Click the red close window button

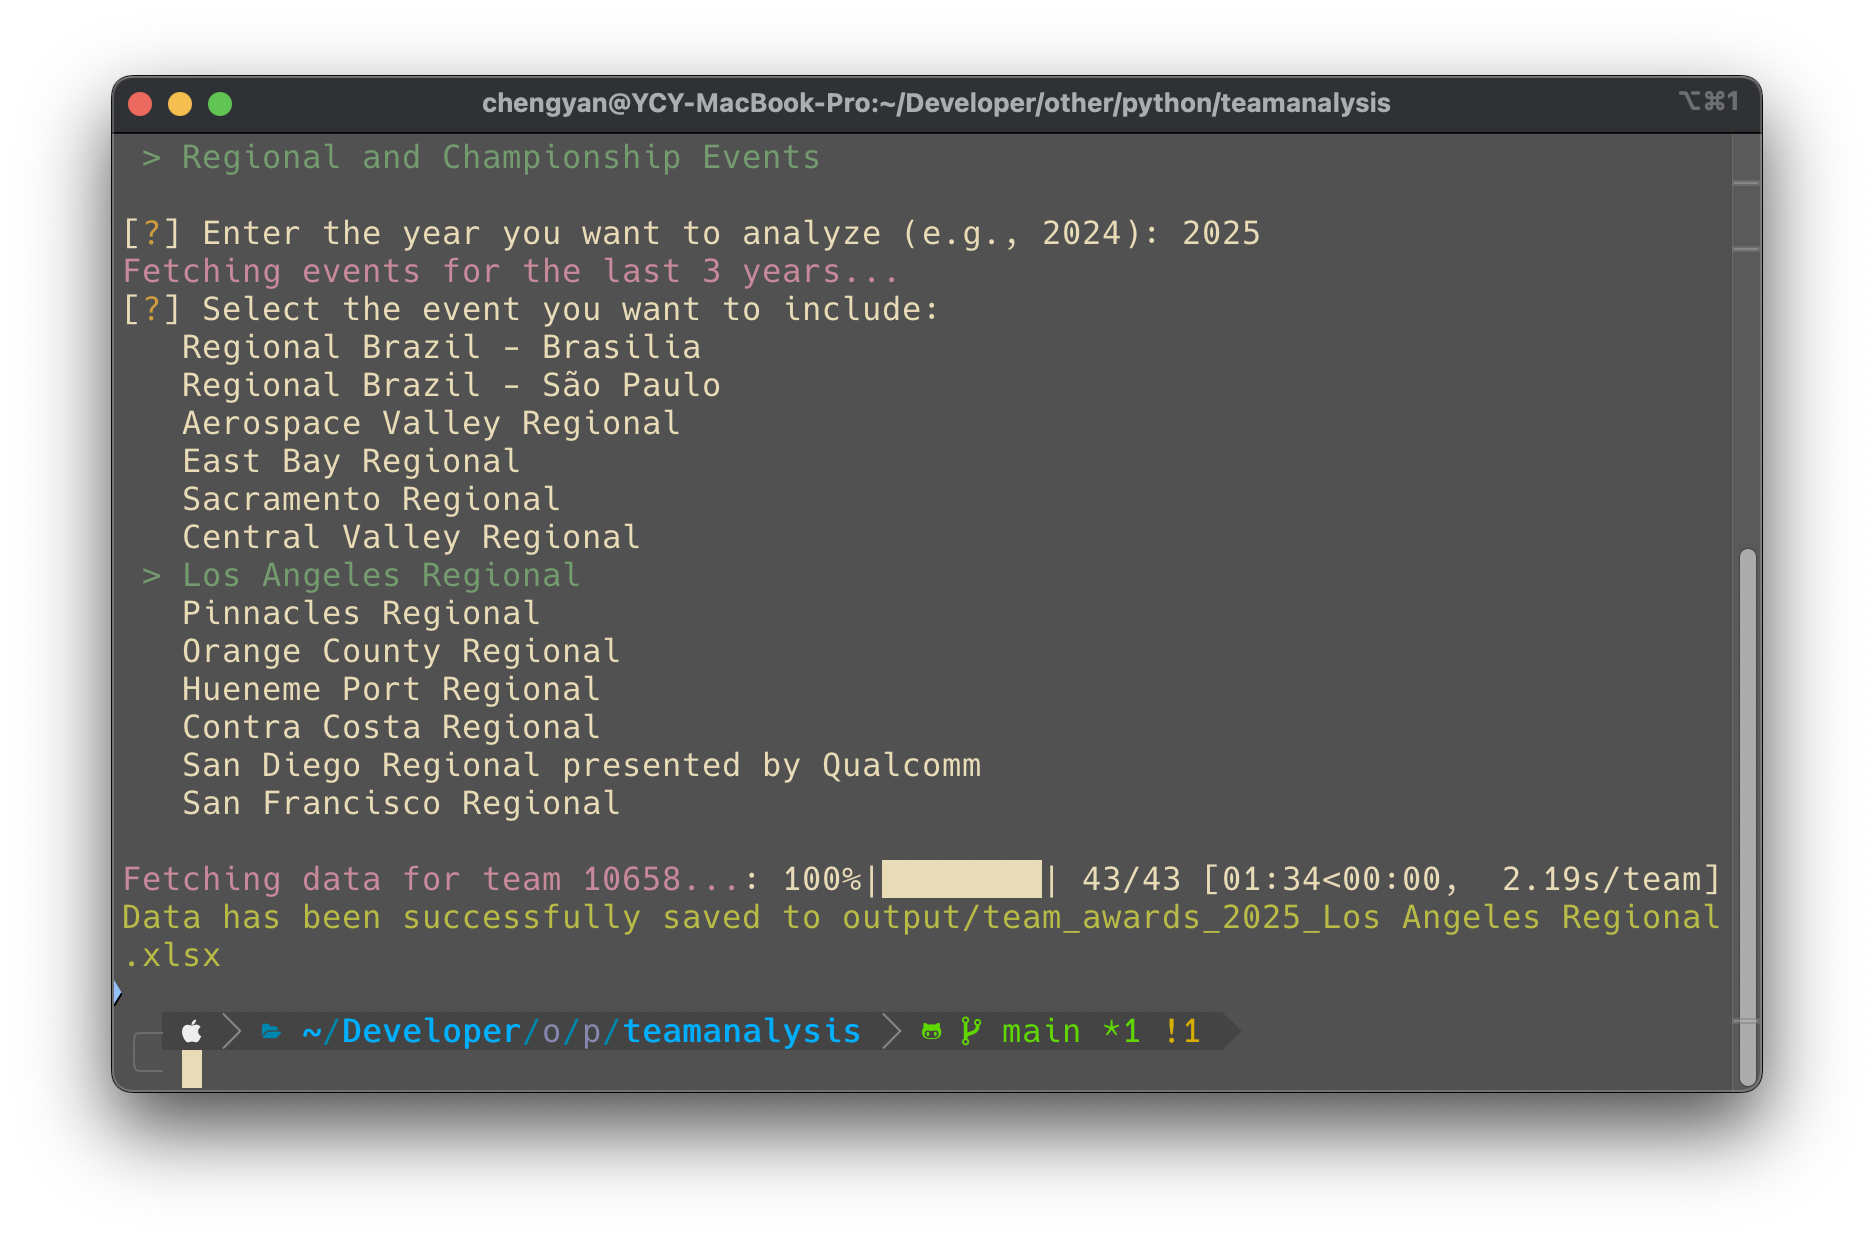(140, 104)
